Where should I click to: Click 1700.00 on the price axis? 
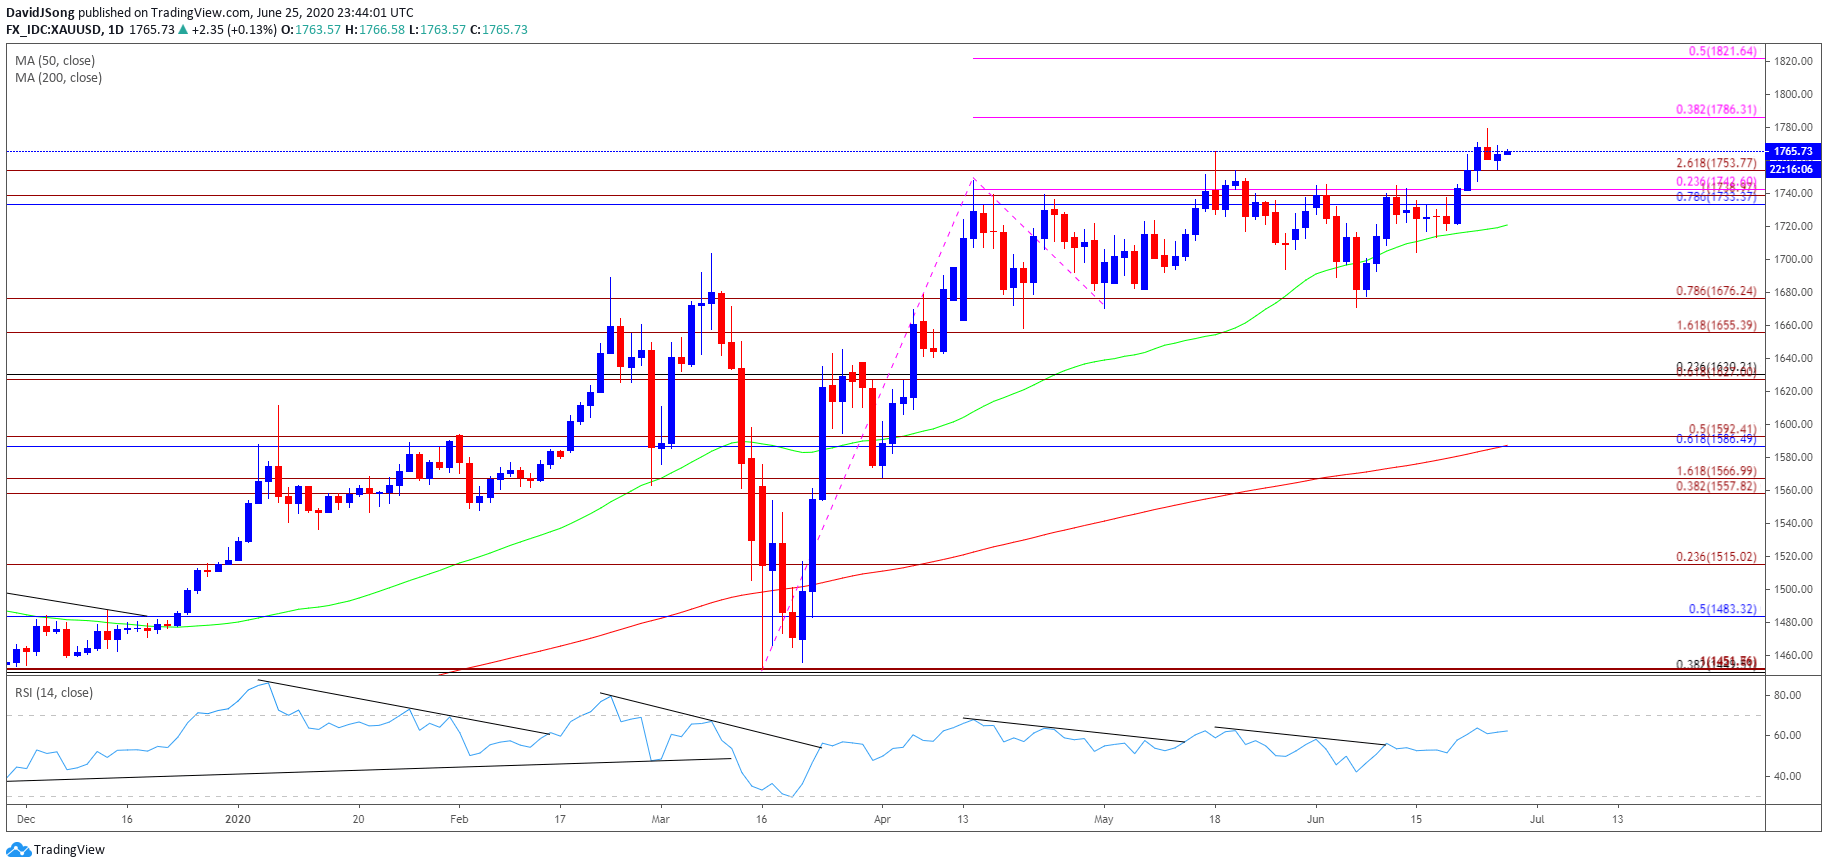tap(1794, 260)
